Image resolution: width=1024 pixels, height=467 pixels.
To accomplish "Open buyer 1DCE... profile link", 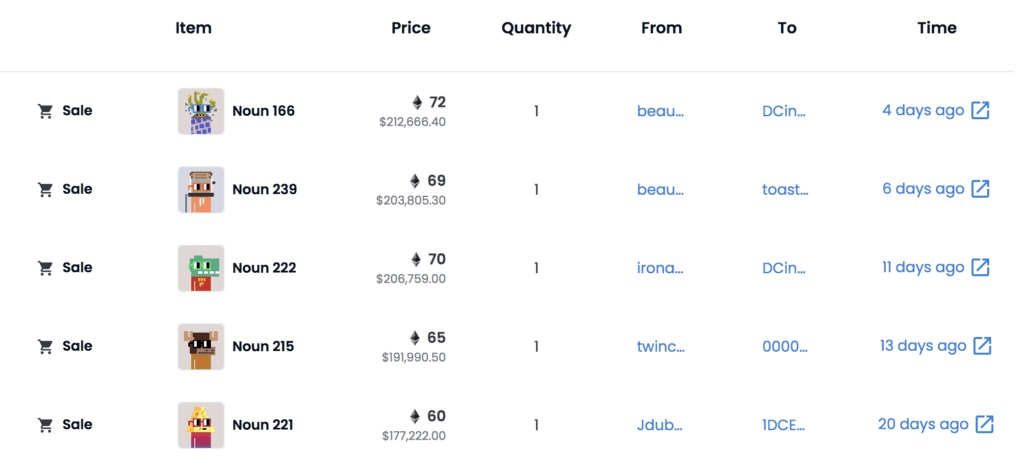I will pos(784,424).
